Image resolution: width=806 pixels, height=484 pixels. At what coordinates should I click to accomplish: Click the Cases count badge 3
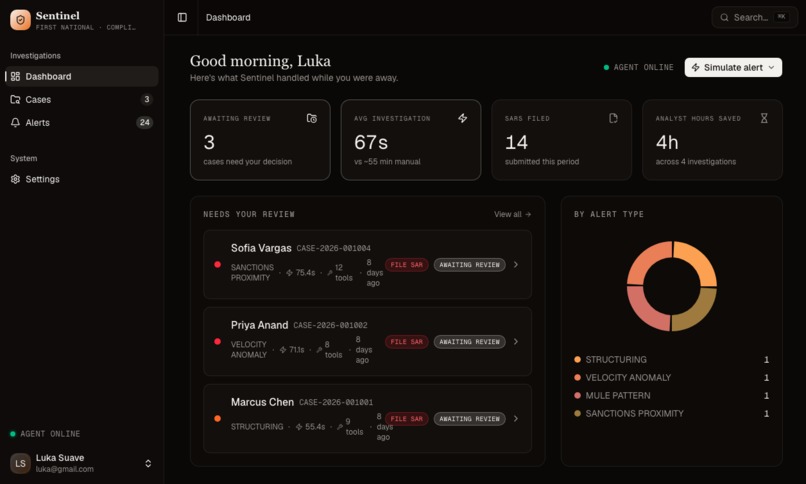click(x=146, y=99)
